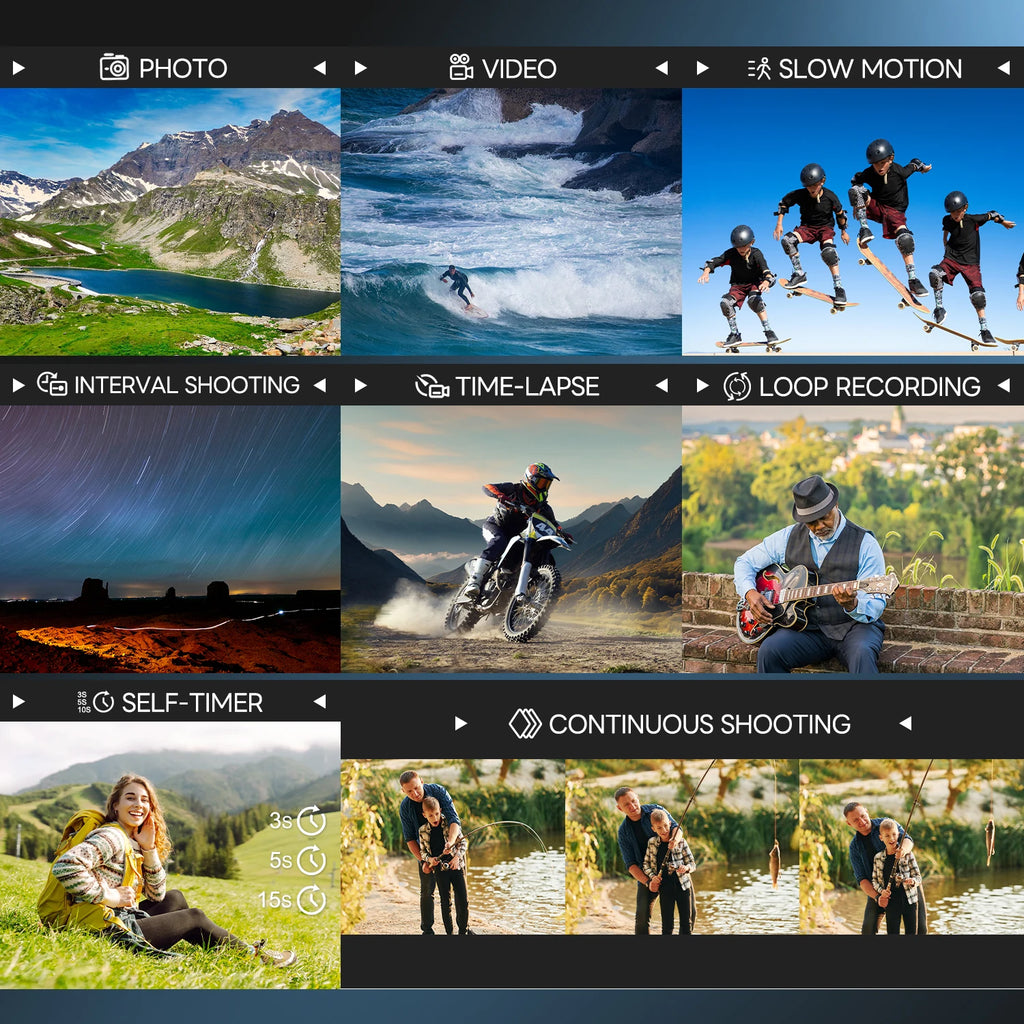Click the right-pointing arrow before PHOTO
Image resolution: width=1024 pixels, height=1024 pixels.
(18, 68)
